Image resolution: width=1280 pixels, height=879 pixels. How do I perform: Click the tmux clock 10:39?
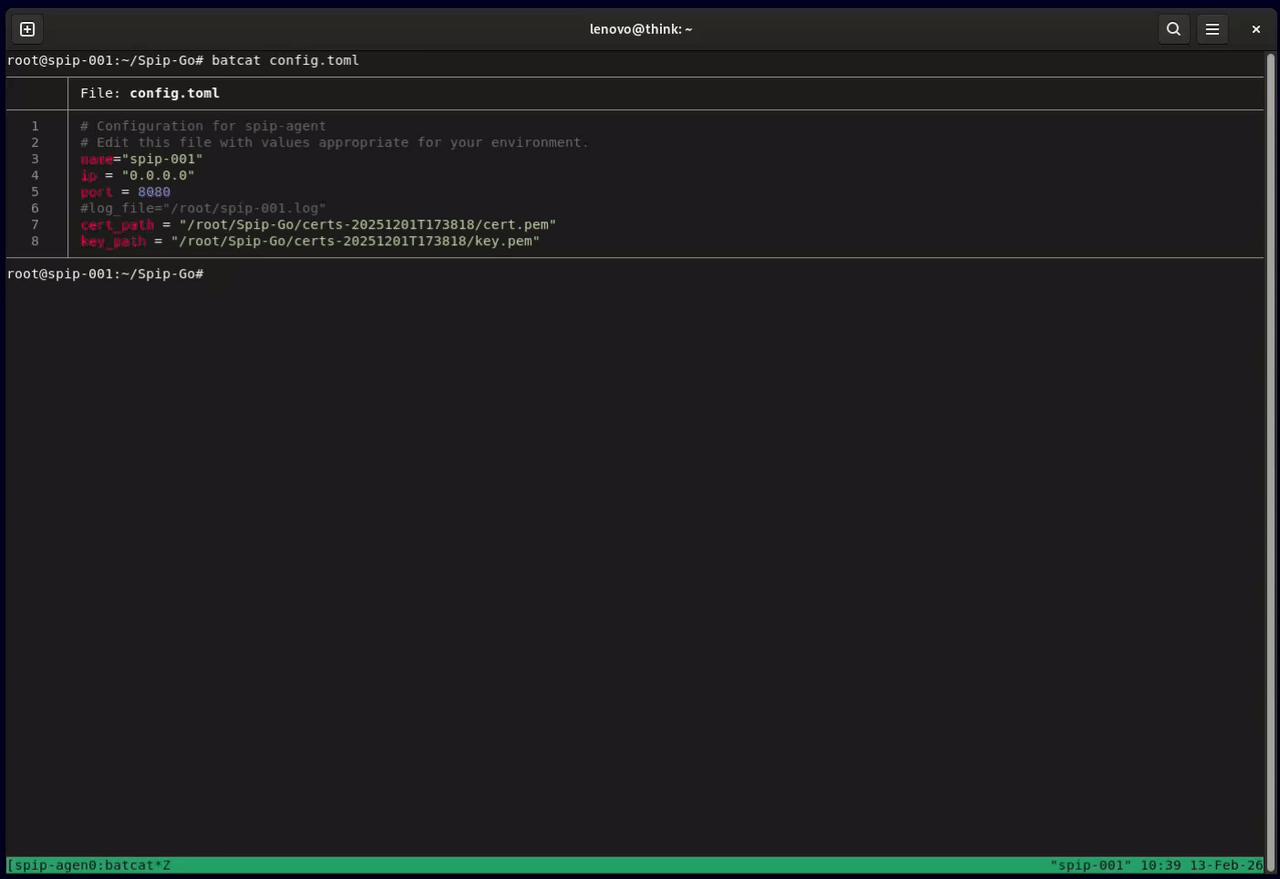[x=1160, y=865]
